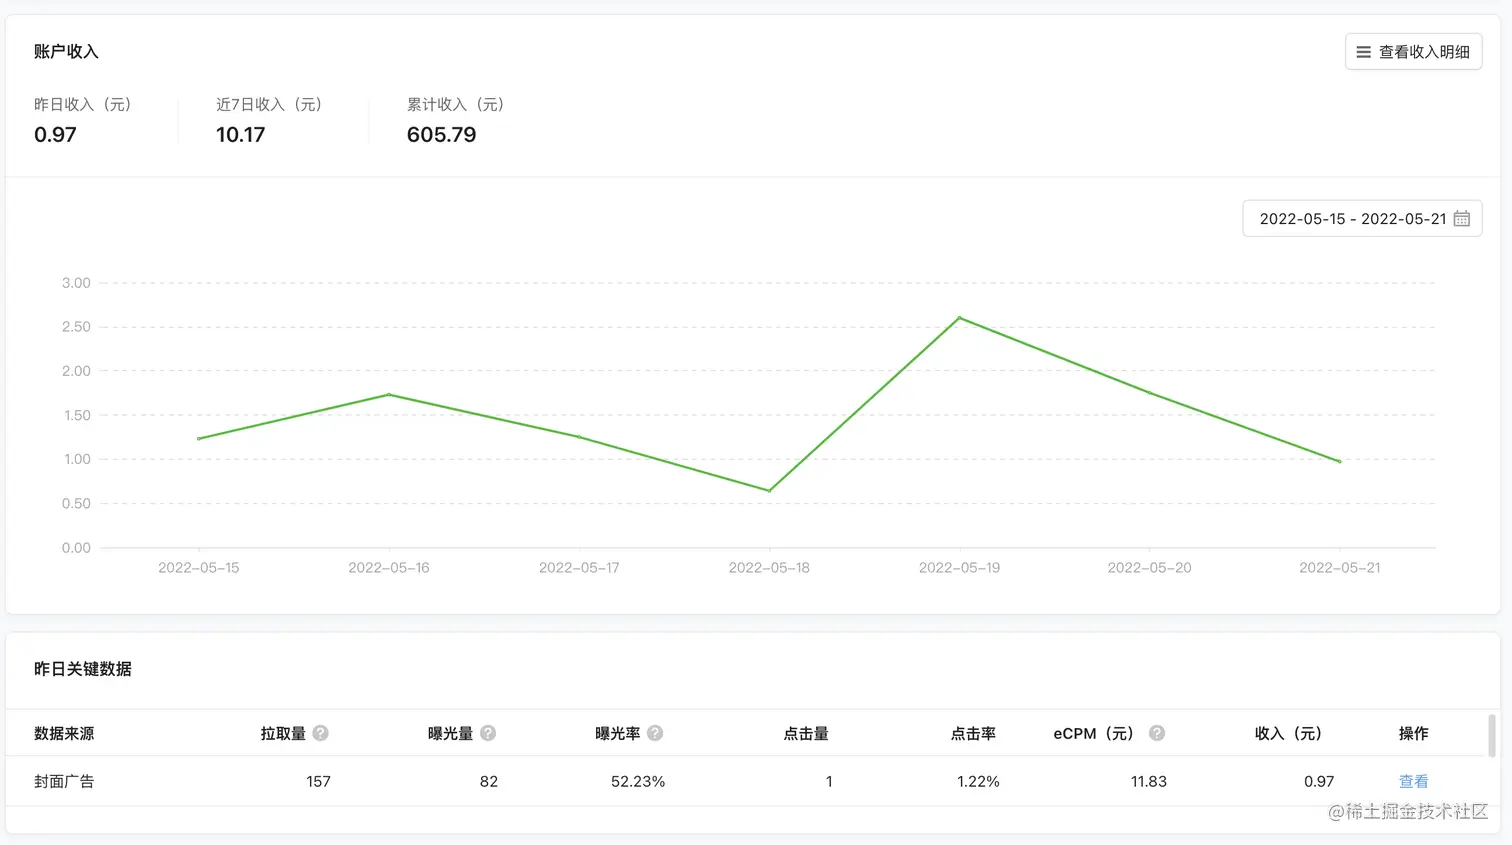The image size is (1512, 845).
Task: Click the 累计收入 value 605.79
Action: [x=441, y=135]
